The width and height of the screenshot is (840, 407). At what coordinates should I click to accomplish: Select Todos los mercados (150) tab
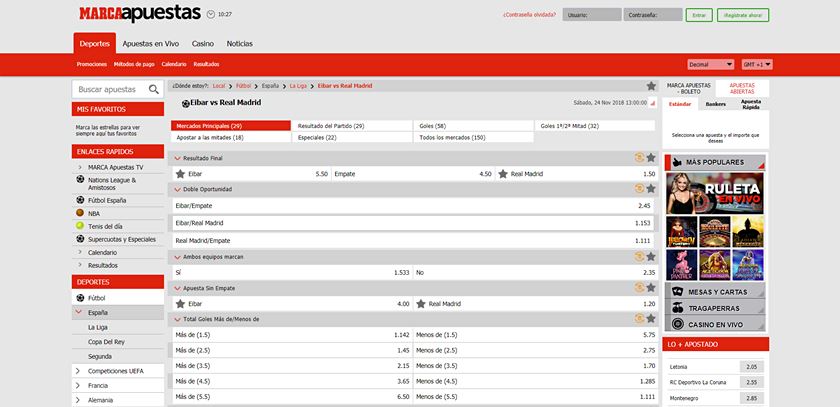click(x=474, y=138)
